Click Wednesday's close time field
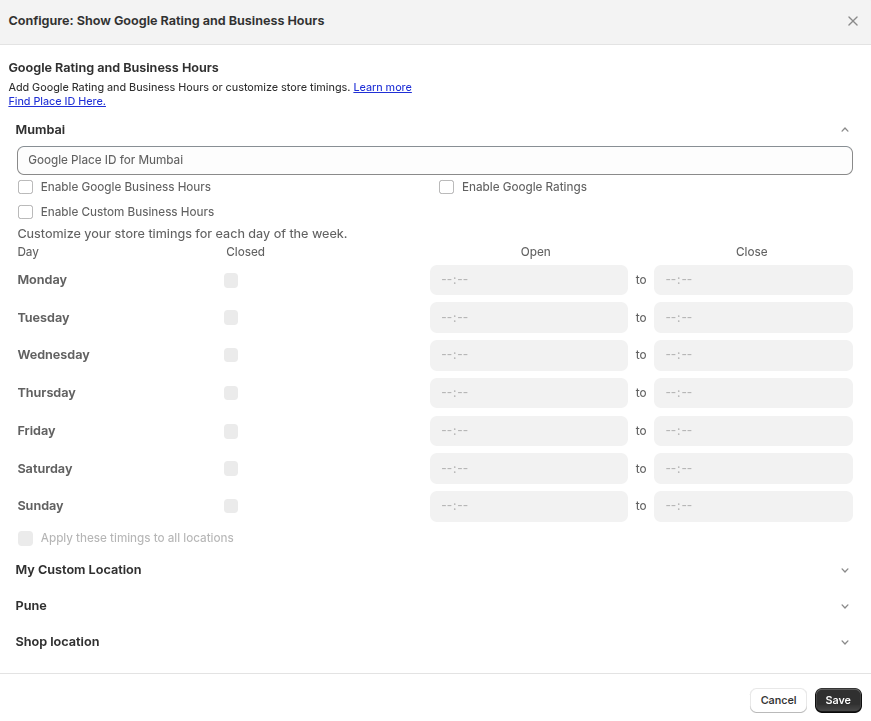Viewport: 871px width, 721px height. coord(752,355)
